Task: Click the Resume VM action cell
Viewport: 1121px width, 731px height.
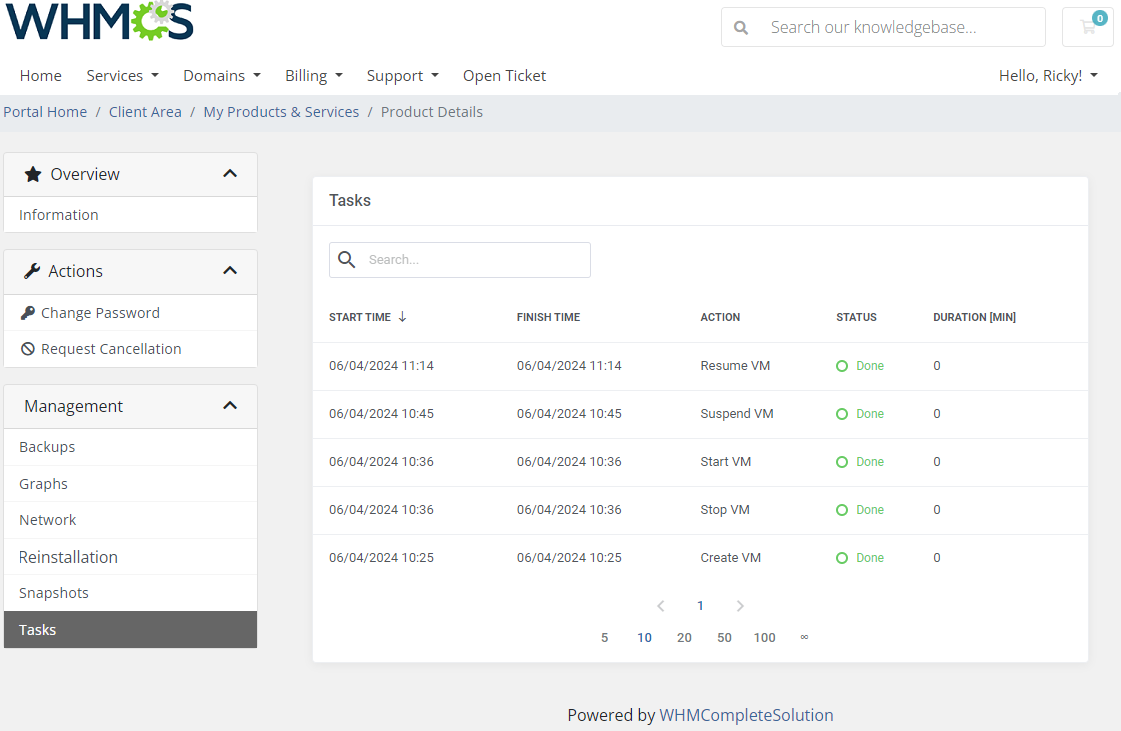Action: pyautogui.click(x=735, y=366)
